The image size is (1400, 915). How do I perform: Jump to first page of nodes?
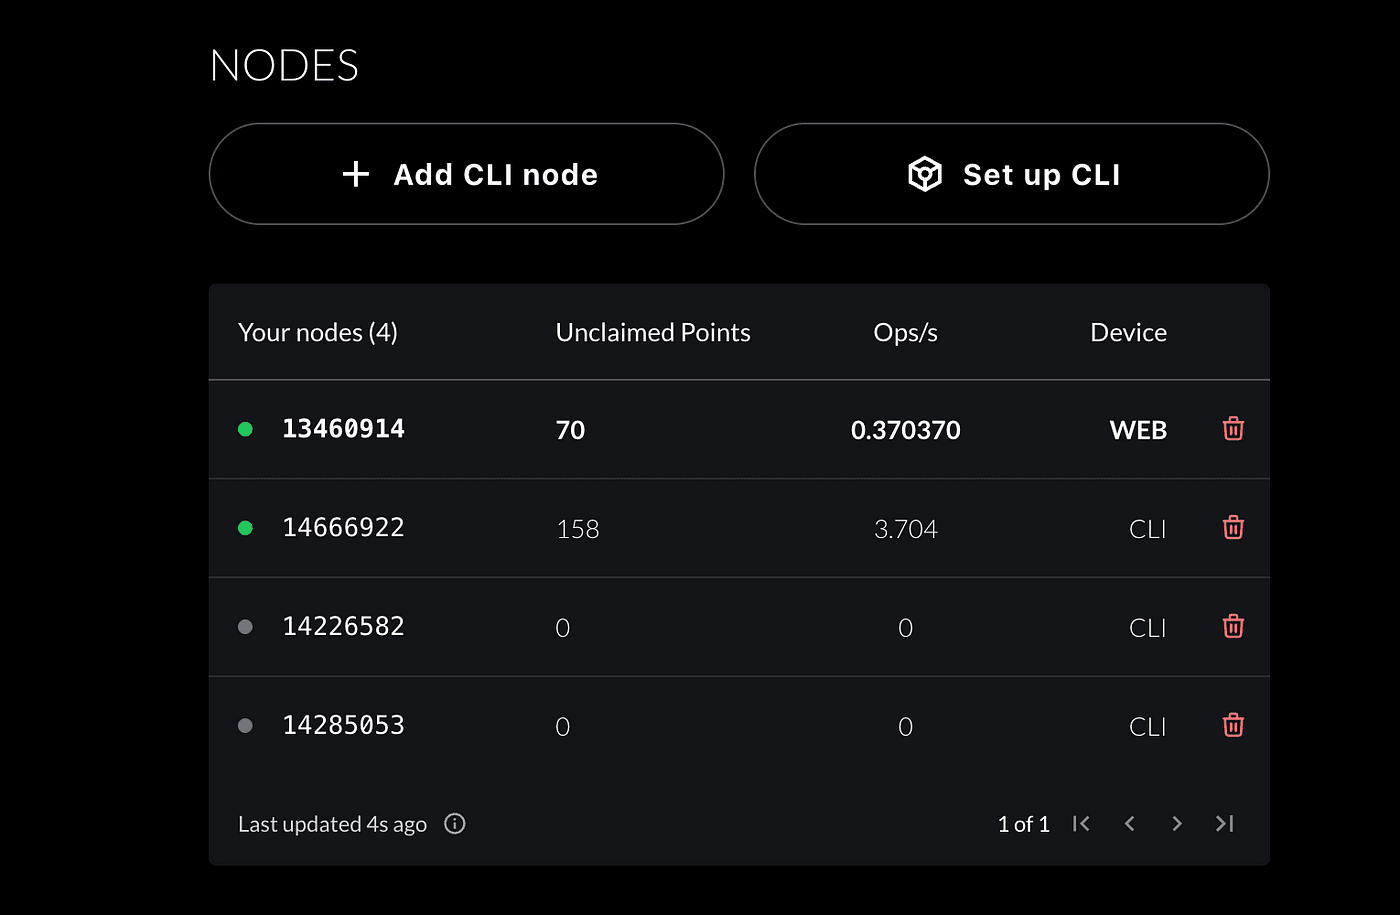pyautogui.click(x=1081, y=824)
